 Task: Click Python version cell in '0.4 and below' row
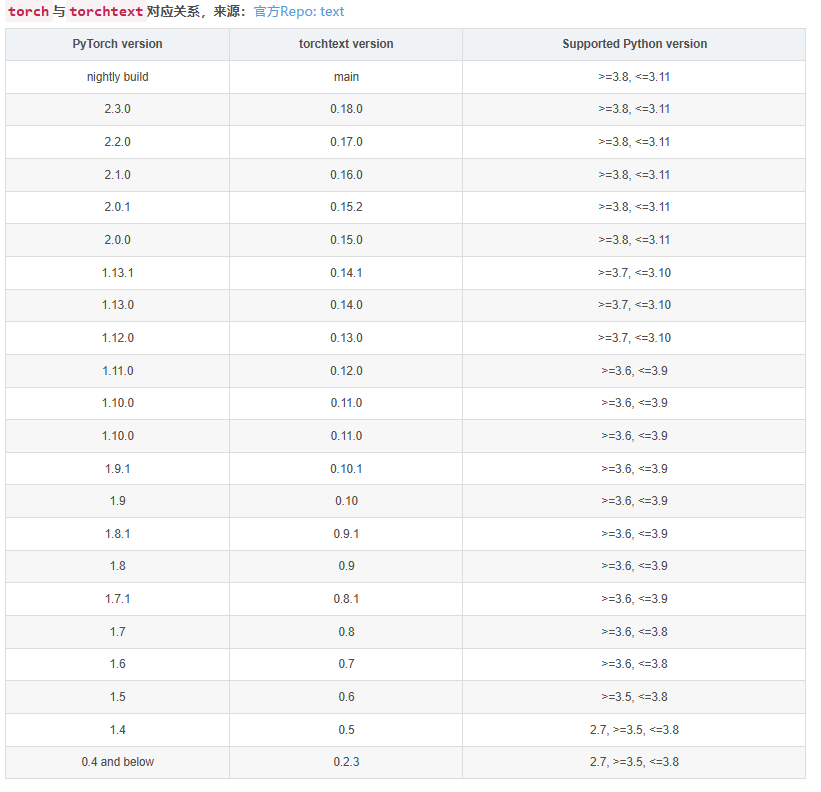[x=634, y=762]
